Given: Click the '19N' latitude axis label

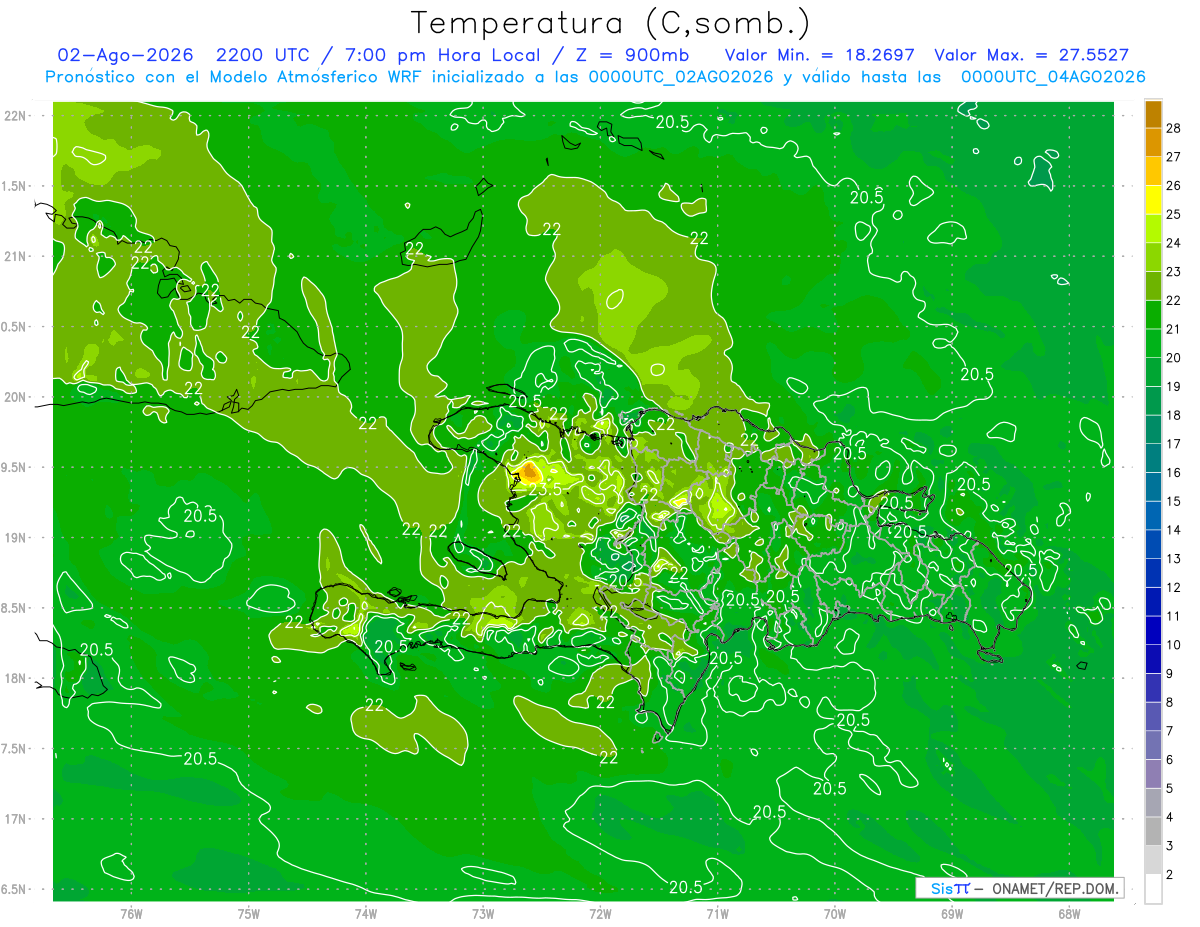Looking at the screenshot, I should point(15,538).
